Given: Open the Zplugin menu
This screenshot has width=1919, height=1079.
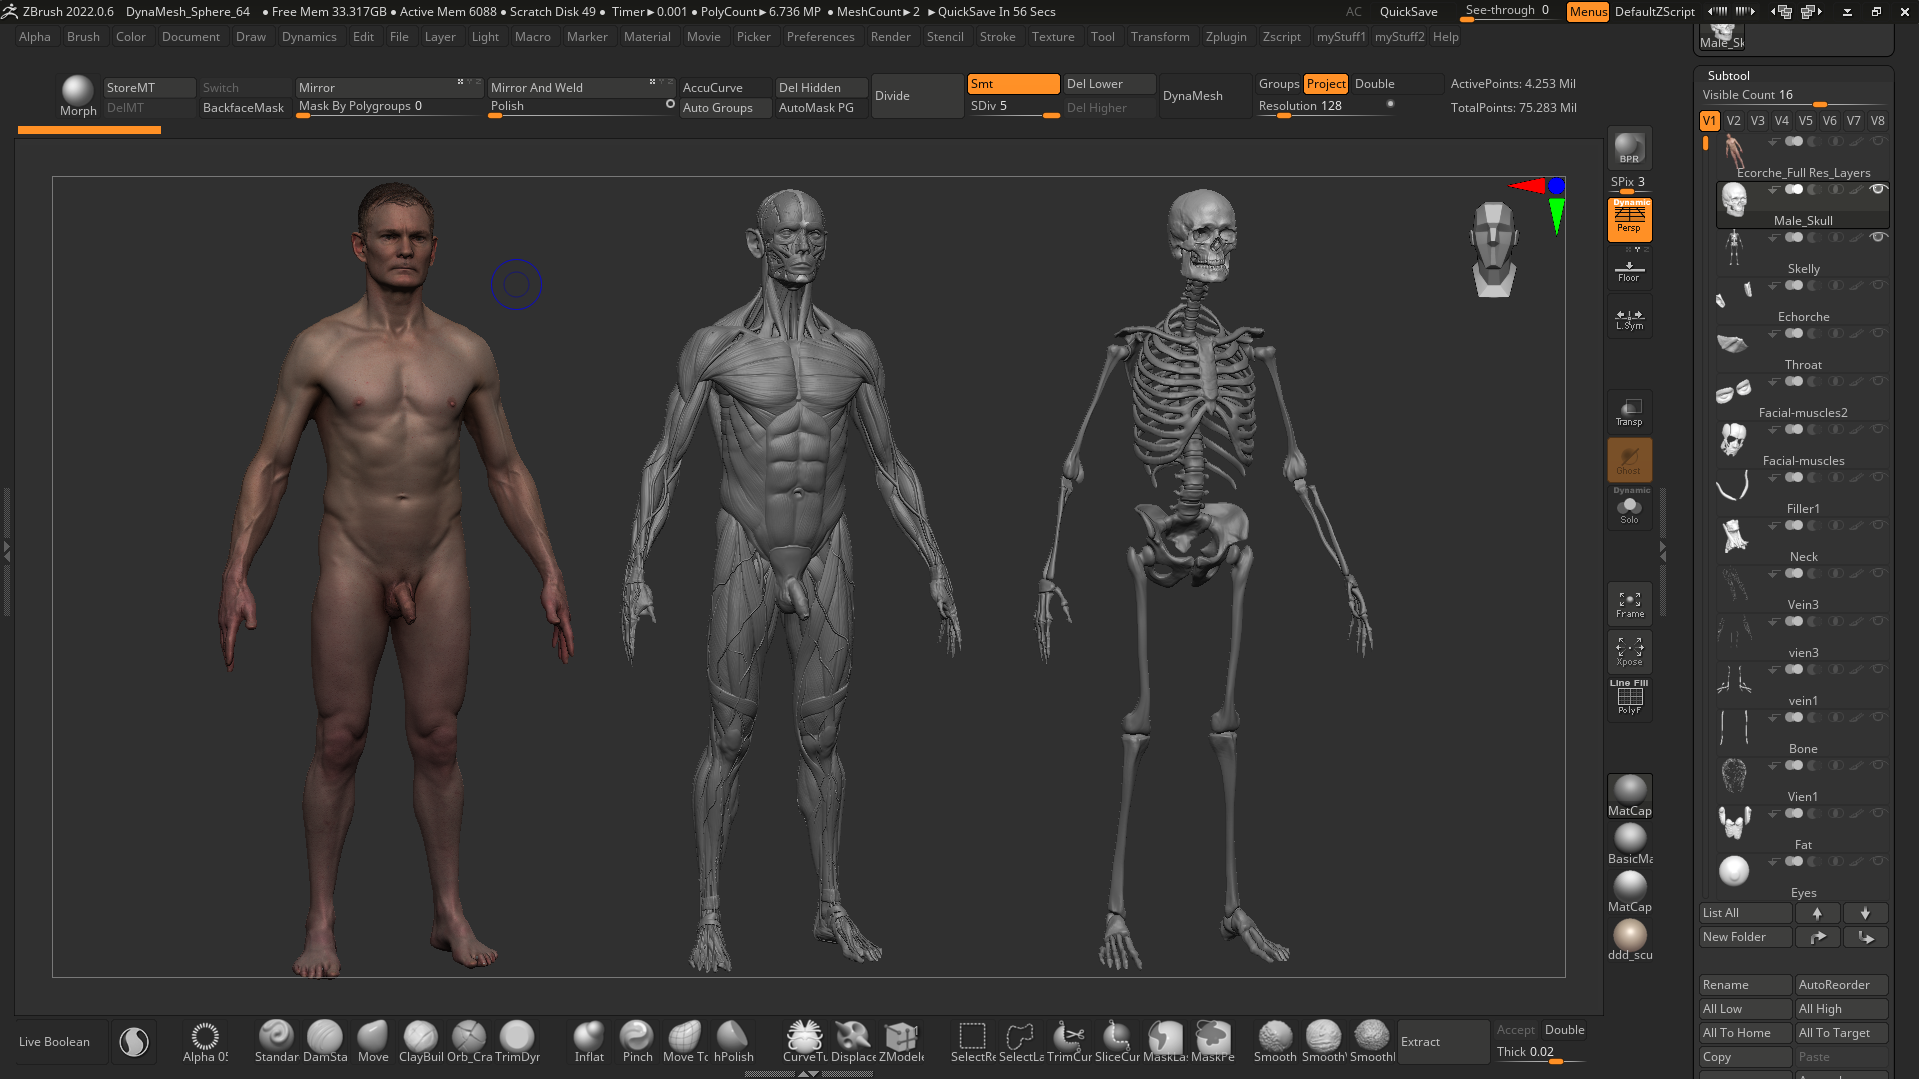Looking at the screenshot, I should coord(1225,37).
